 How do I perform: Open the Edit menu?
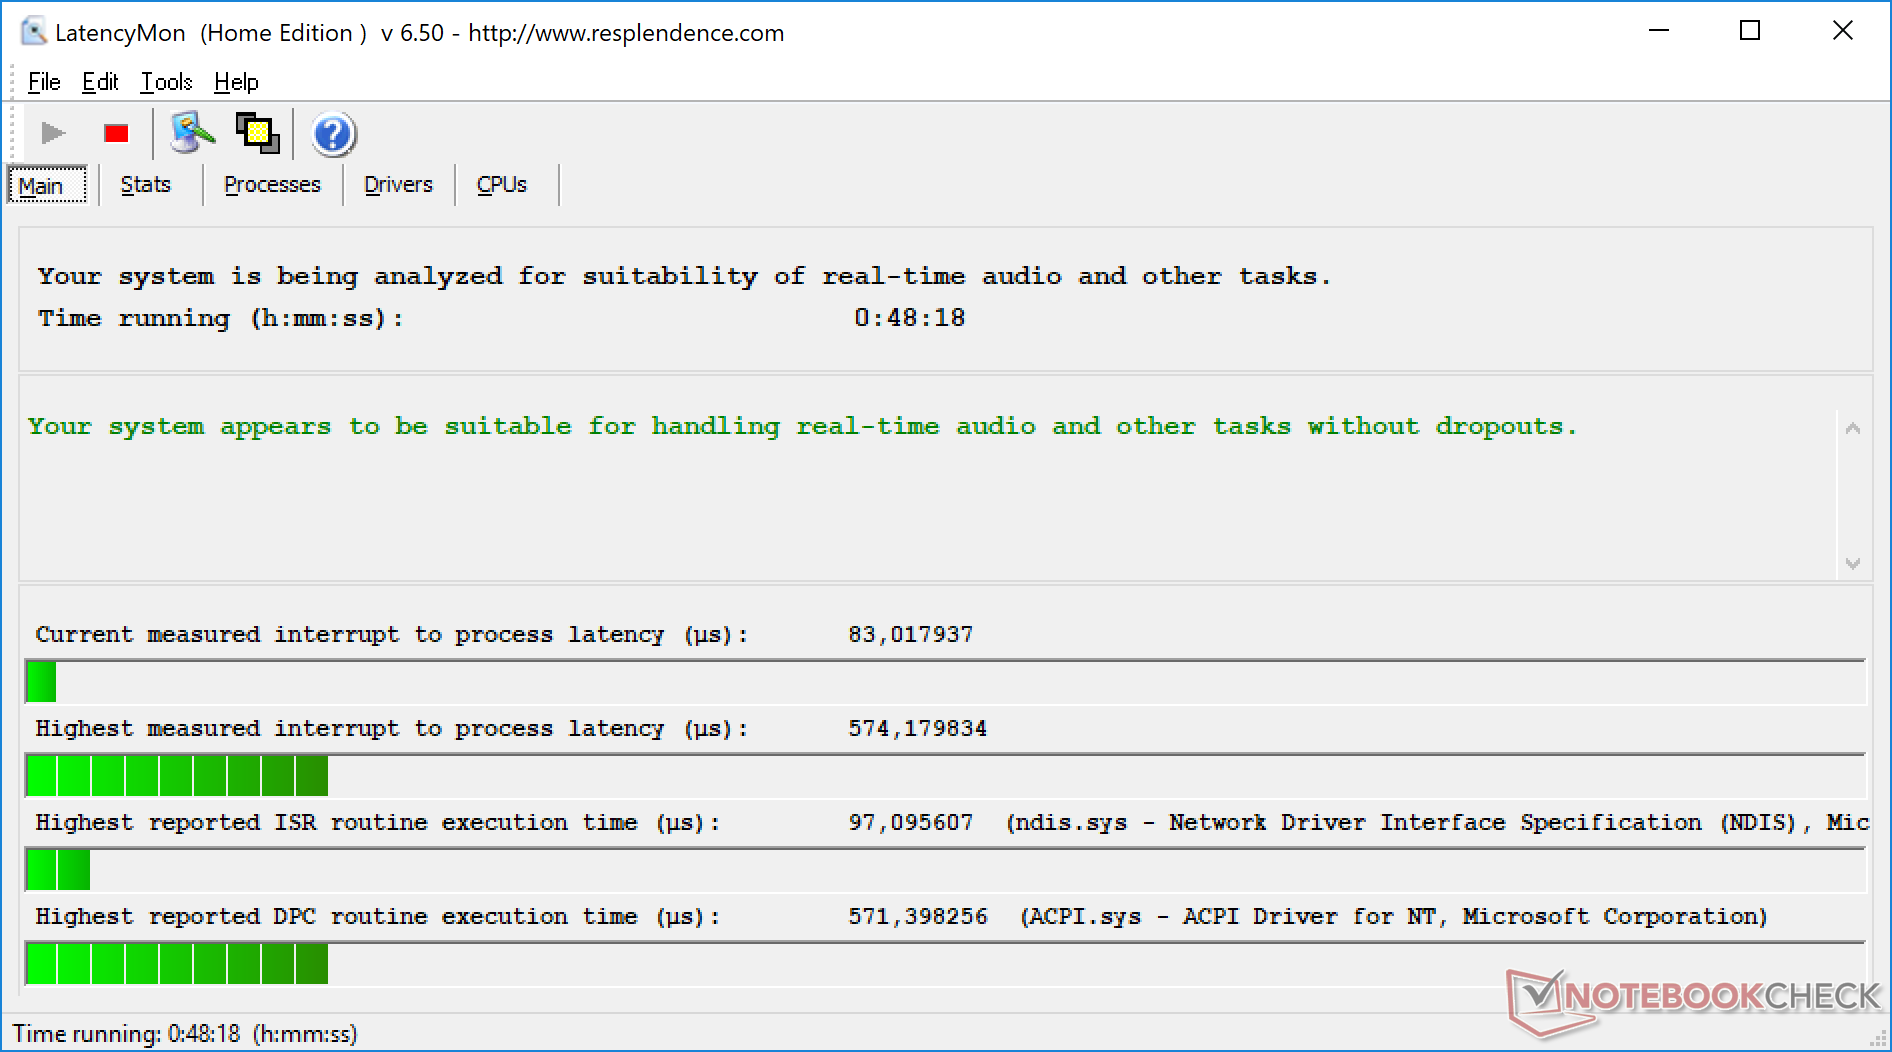pos(100,82)
